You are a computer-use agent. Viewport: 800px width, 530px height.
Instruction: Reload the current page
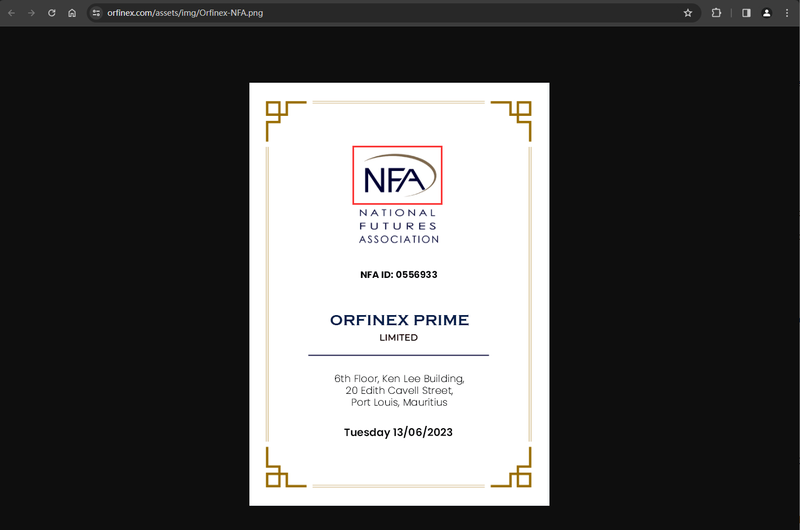pyautogui.click(x=51, y=13)
